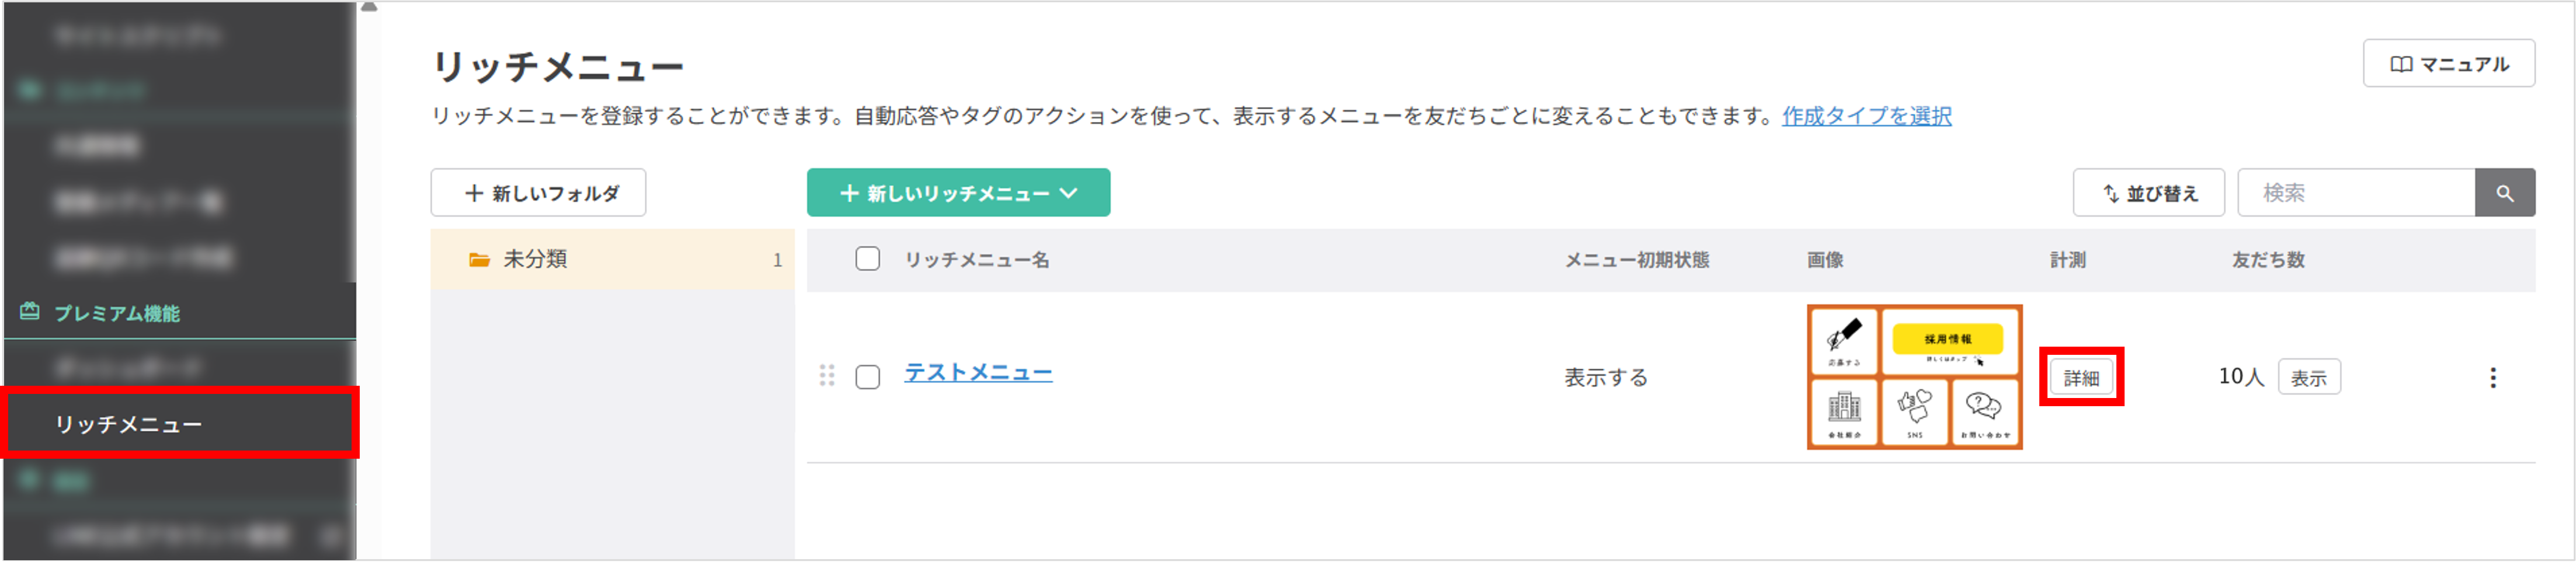Open the three-dot menu at the row's right end
The width and height of the screenshot is (2576, 562).
2492,377
